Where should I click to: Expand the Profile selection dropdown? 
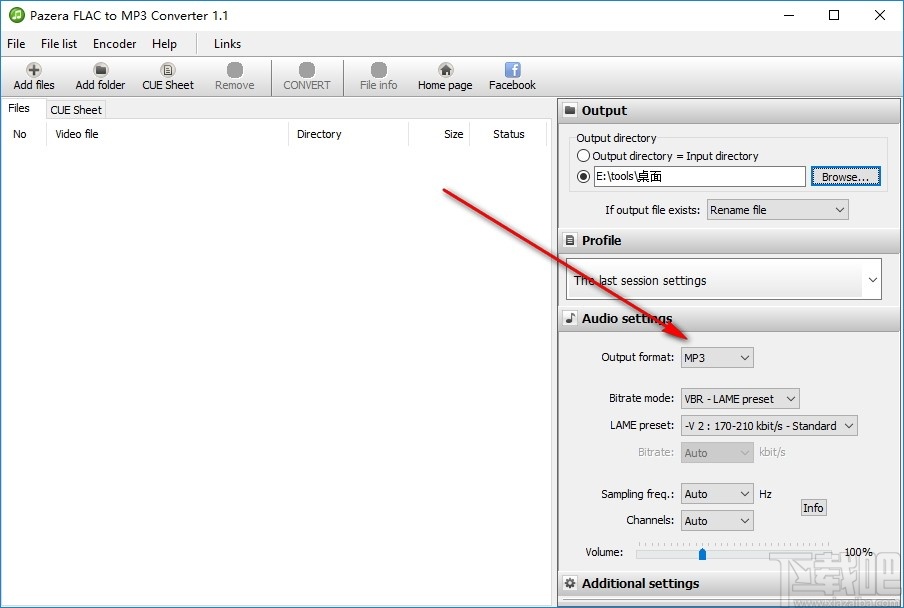point(871,279)
